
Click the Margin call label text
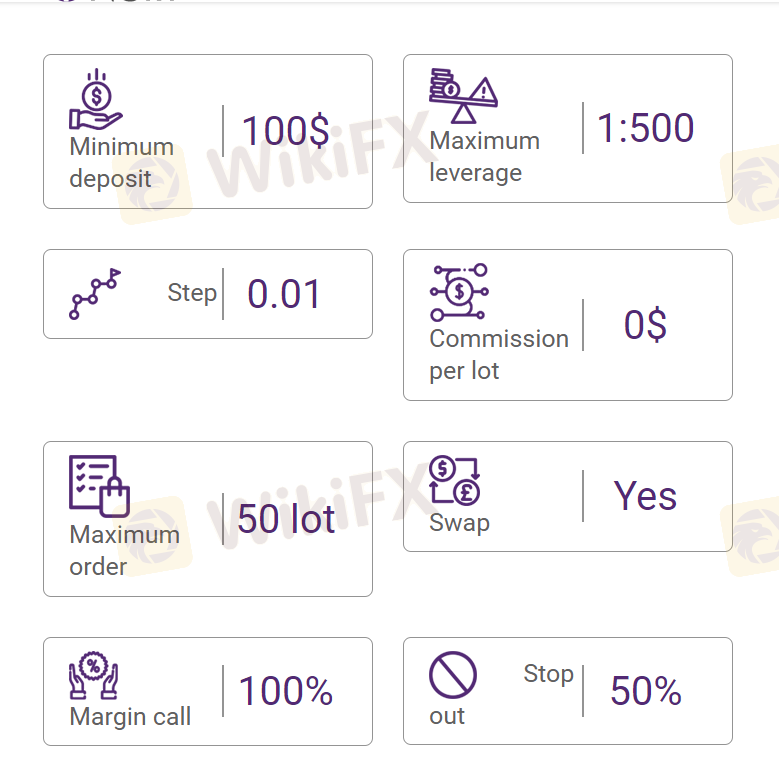(130, 716)
